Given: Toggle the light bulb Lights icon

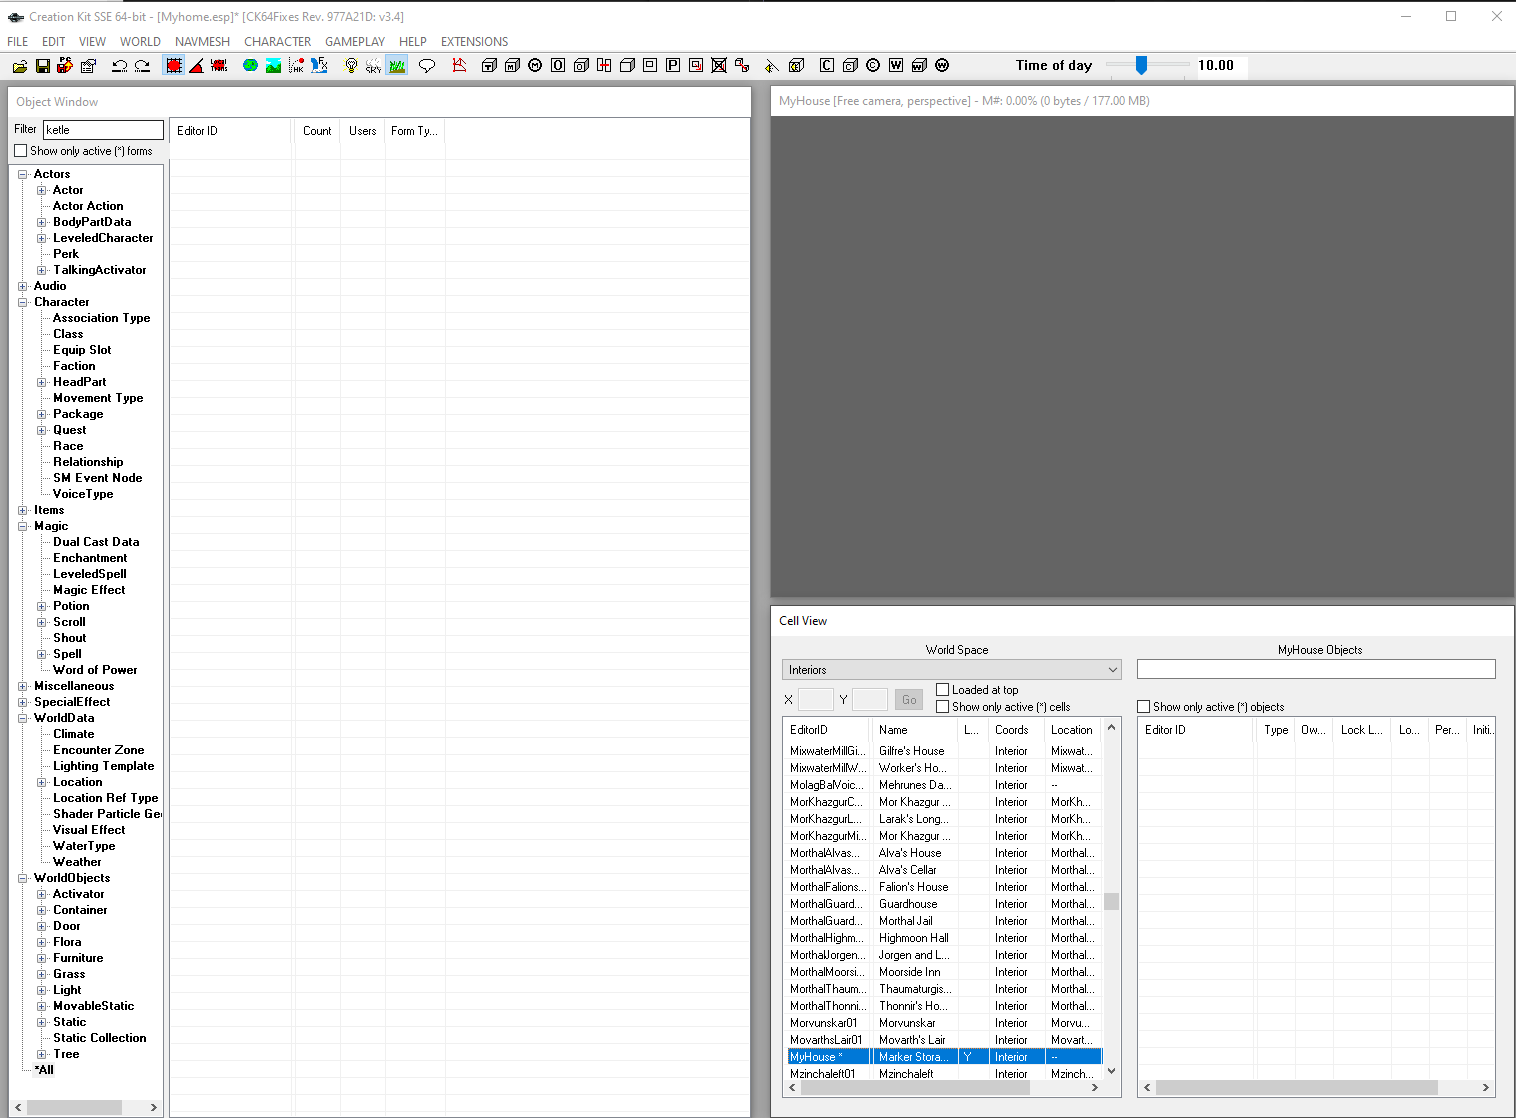Looking at the screenshot, I should point(351,66).
